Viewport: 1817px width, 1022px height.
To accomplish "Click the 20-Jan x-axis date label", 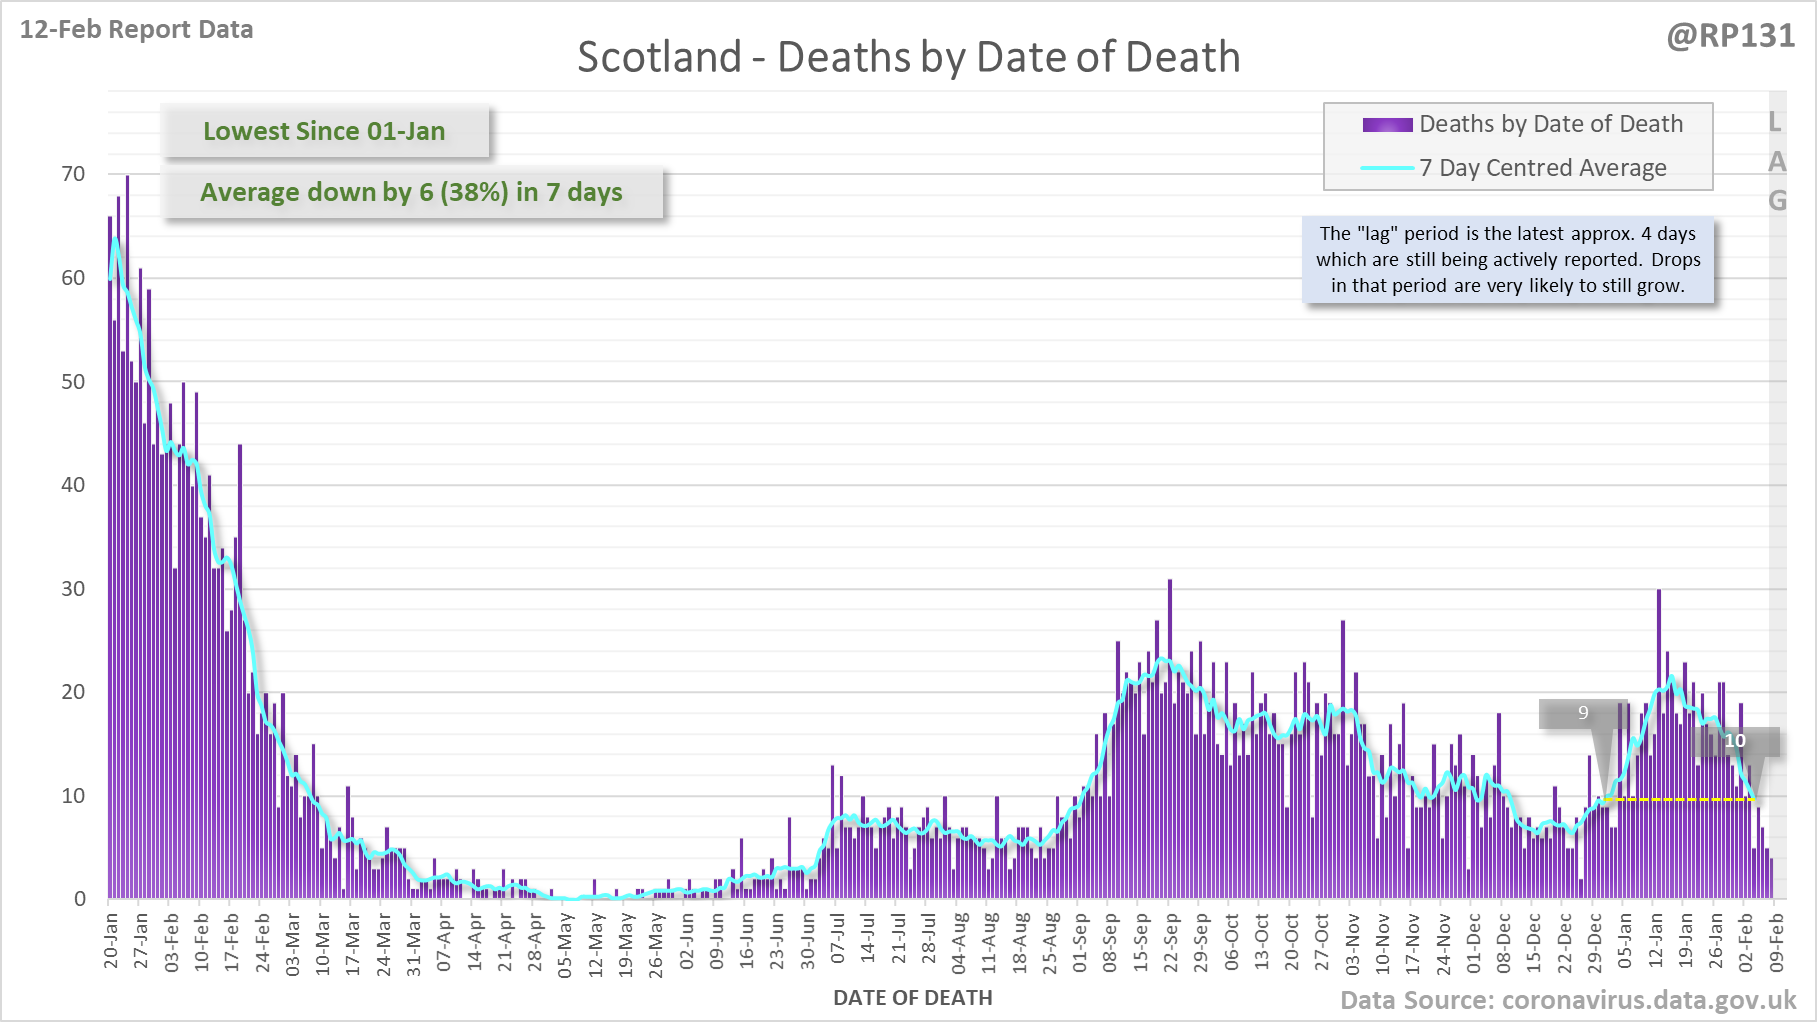I will tap(111, 941).
